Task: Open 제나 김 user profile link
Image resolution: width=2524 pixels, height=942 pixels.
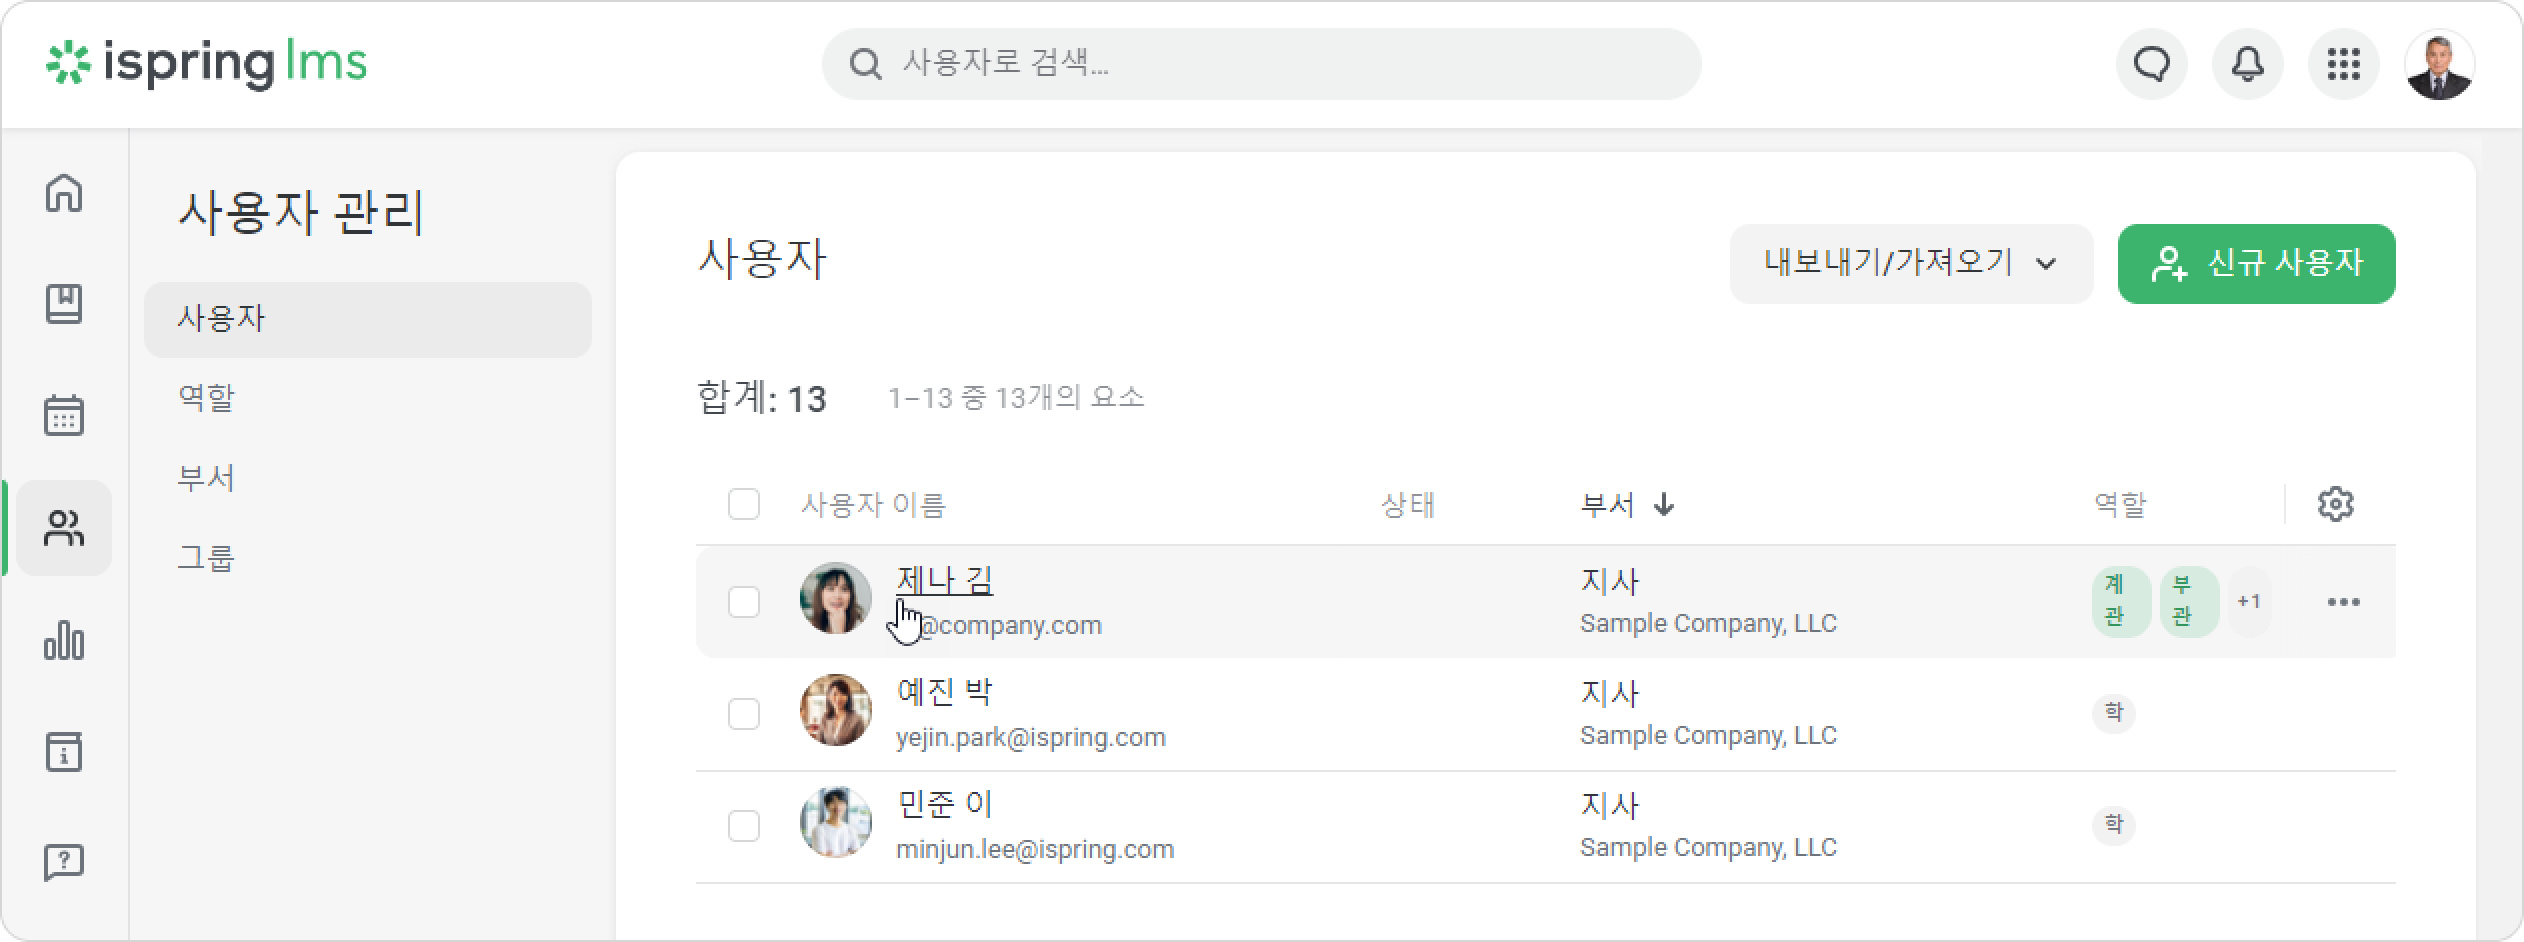Action: pos(944,580)
